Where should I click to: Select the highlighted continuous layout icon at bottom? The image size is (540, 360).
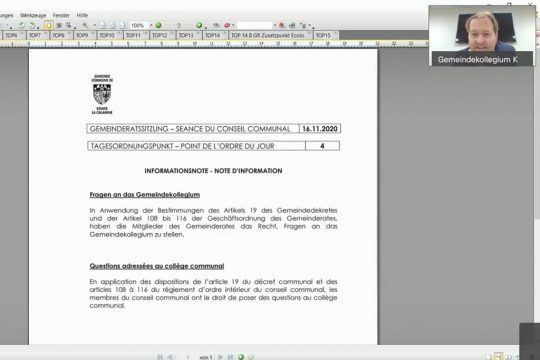tap(498, 357)
